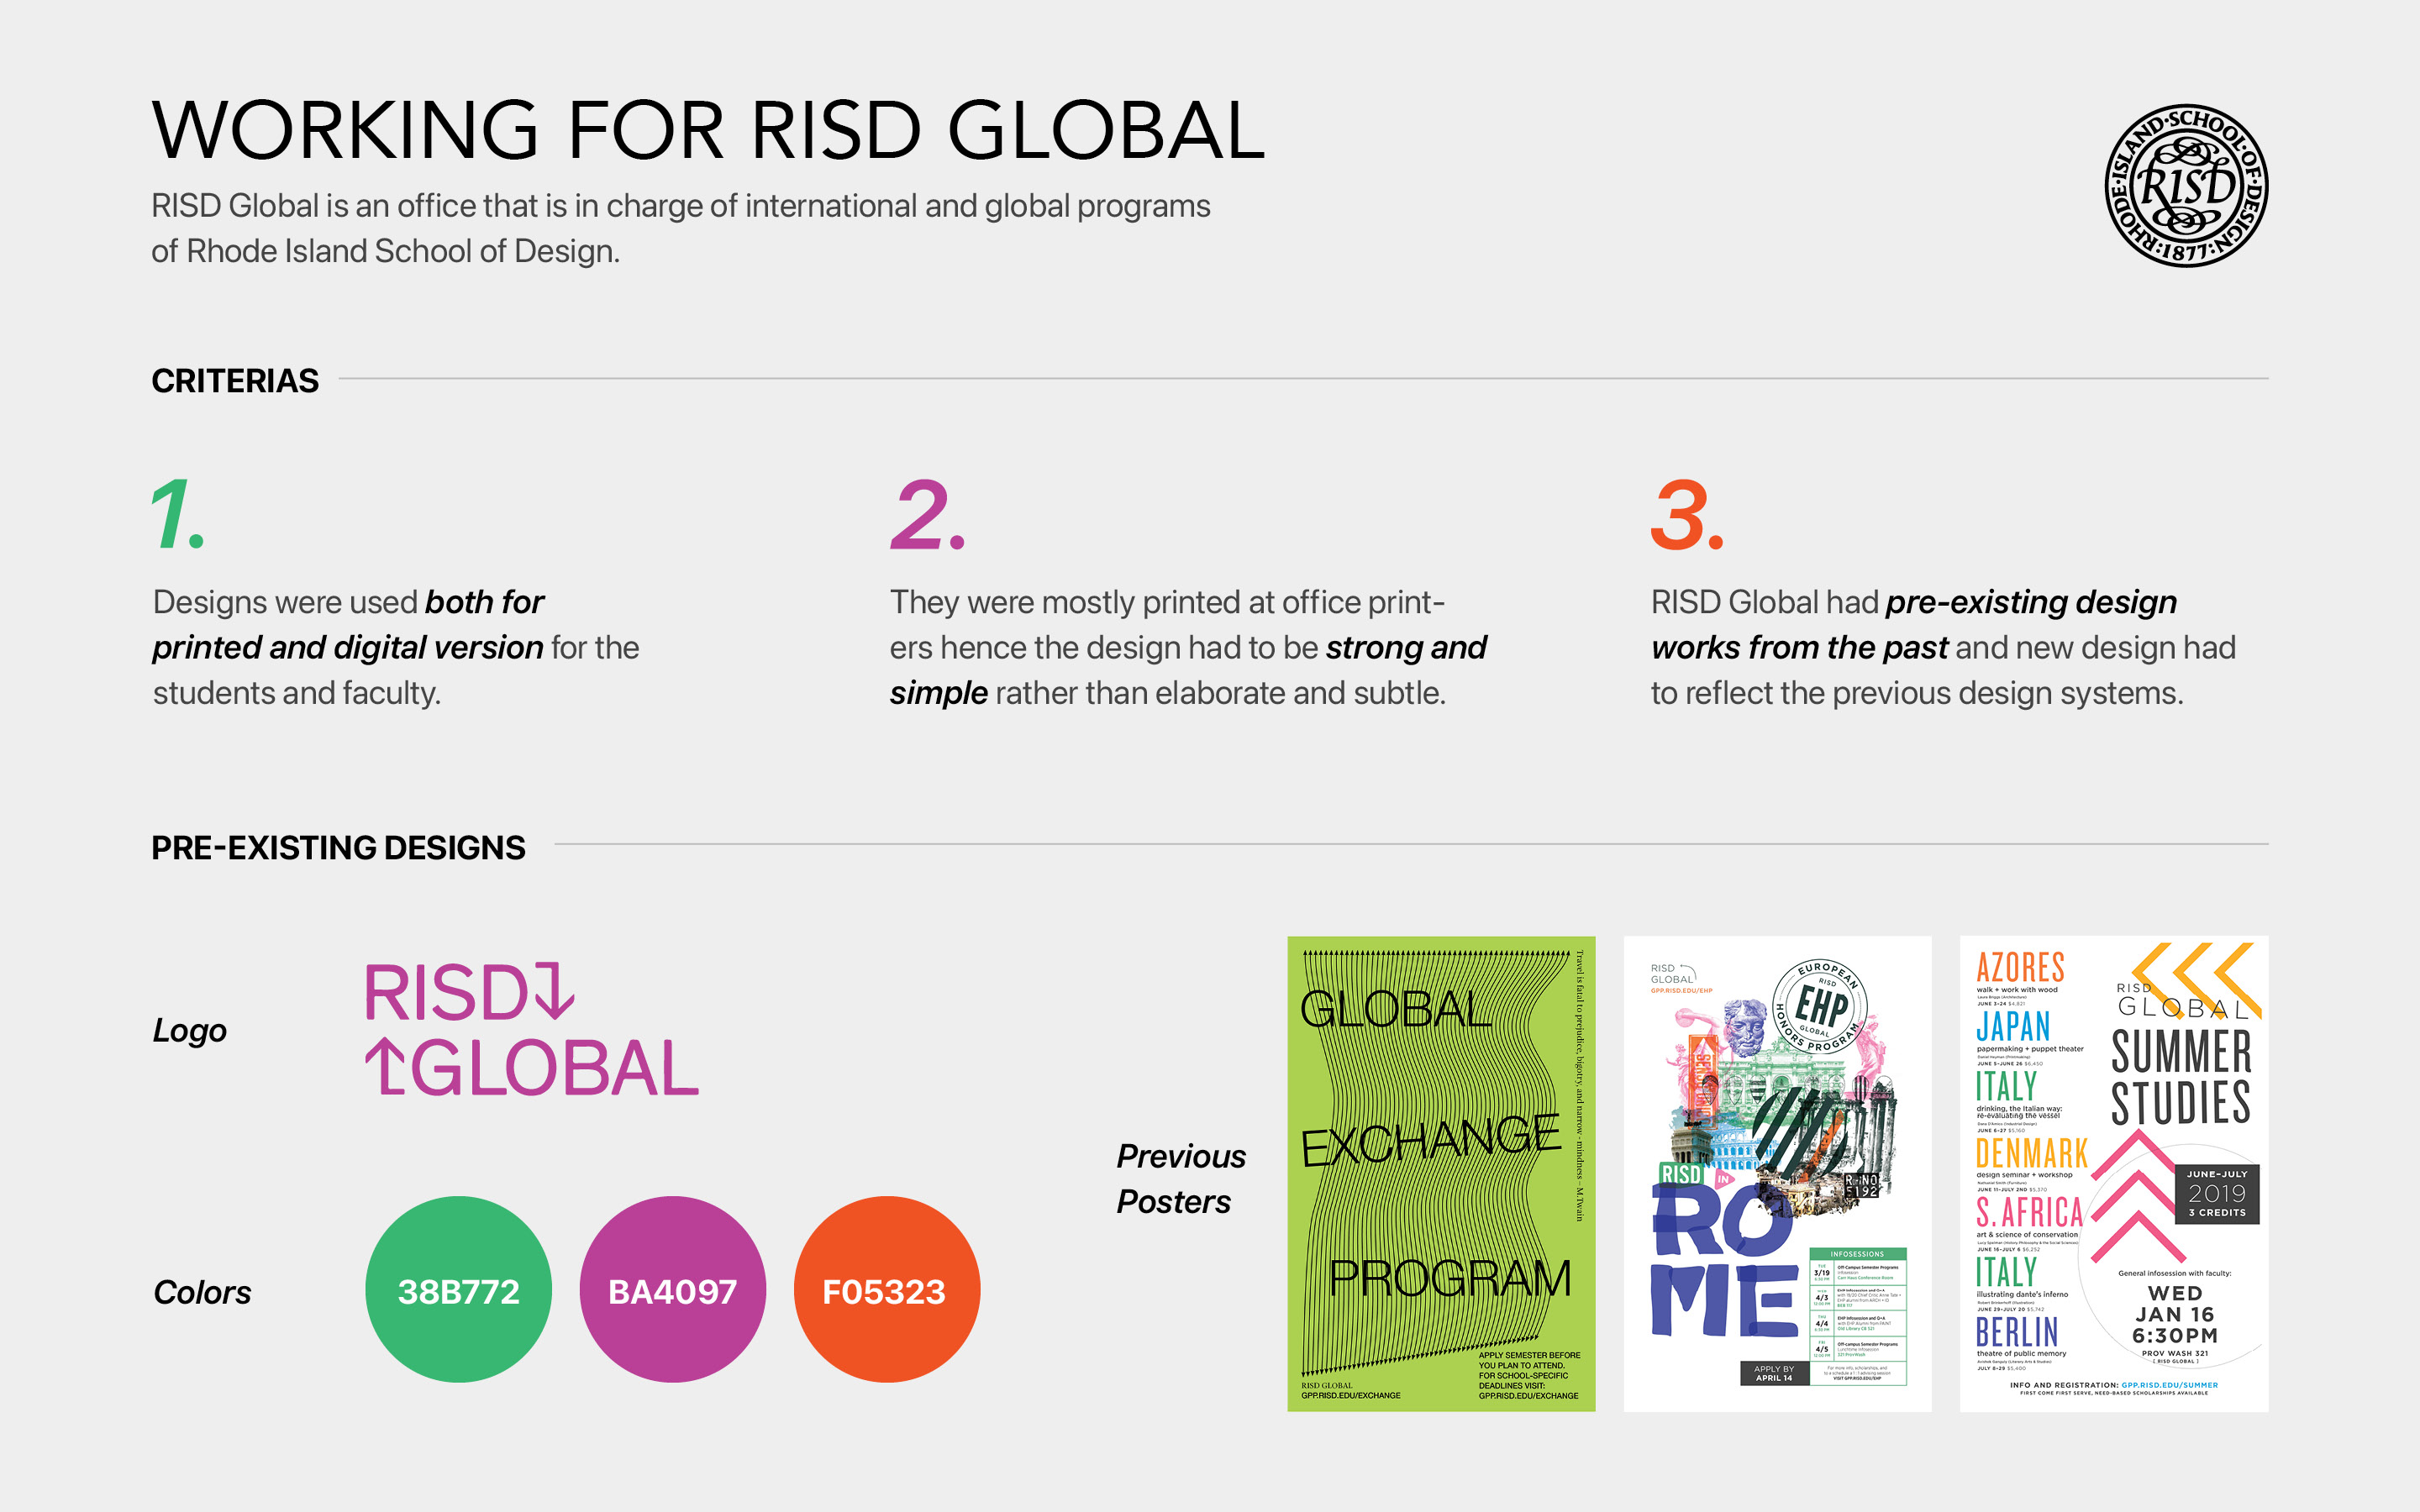Open the EHP Rome poster thumbnail
Image resolution: width=2420 pixels, height=1512 pixels.
point(1777,1174)
